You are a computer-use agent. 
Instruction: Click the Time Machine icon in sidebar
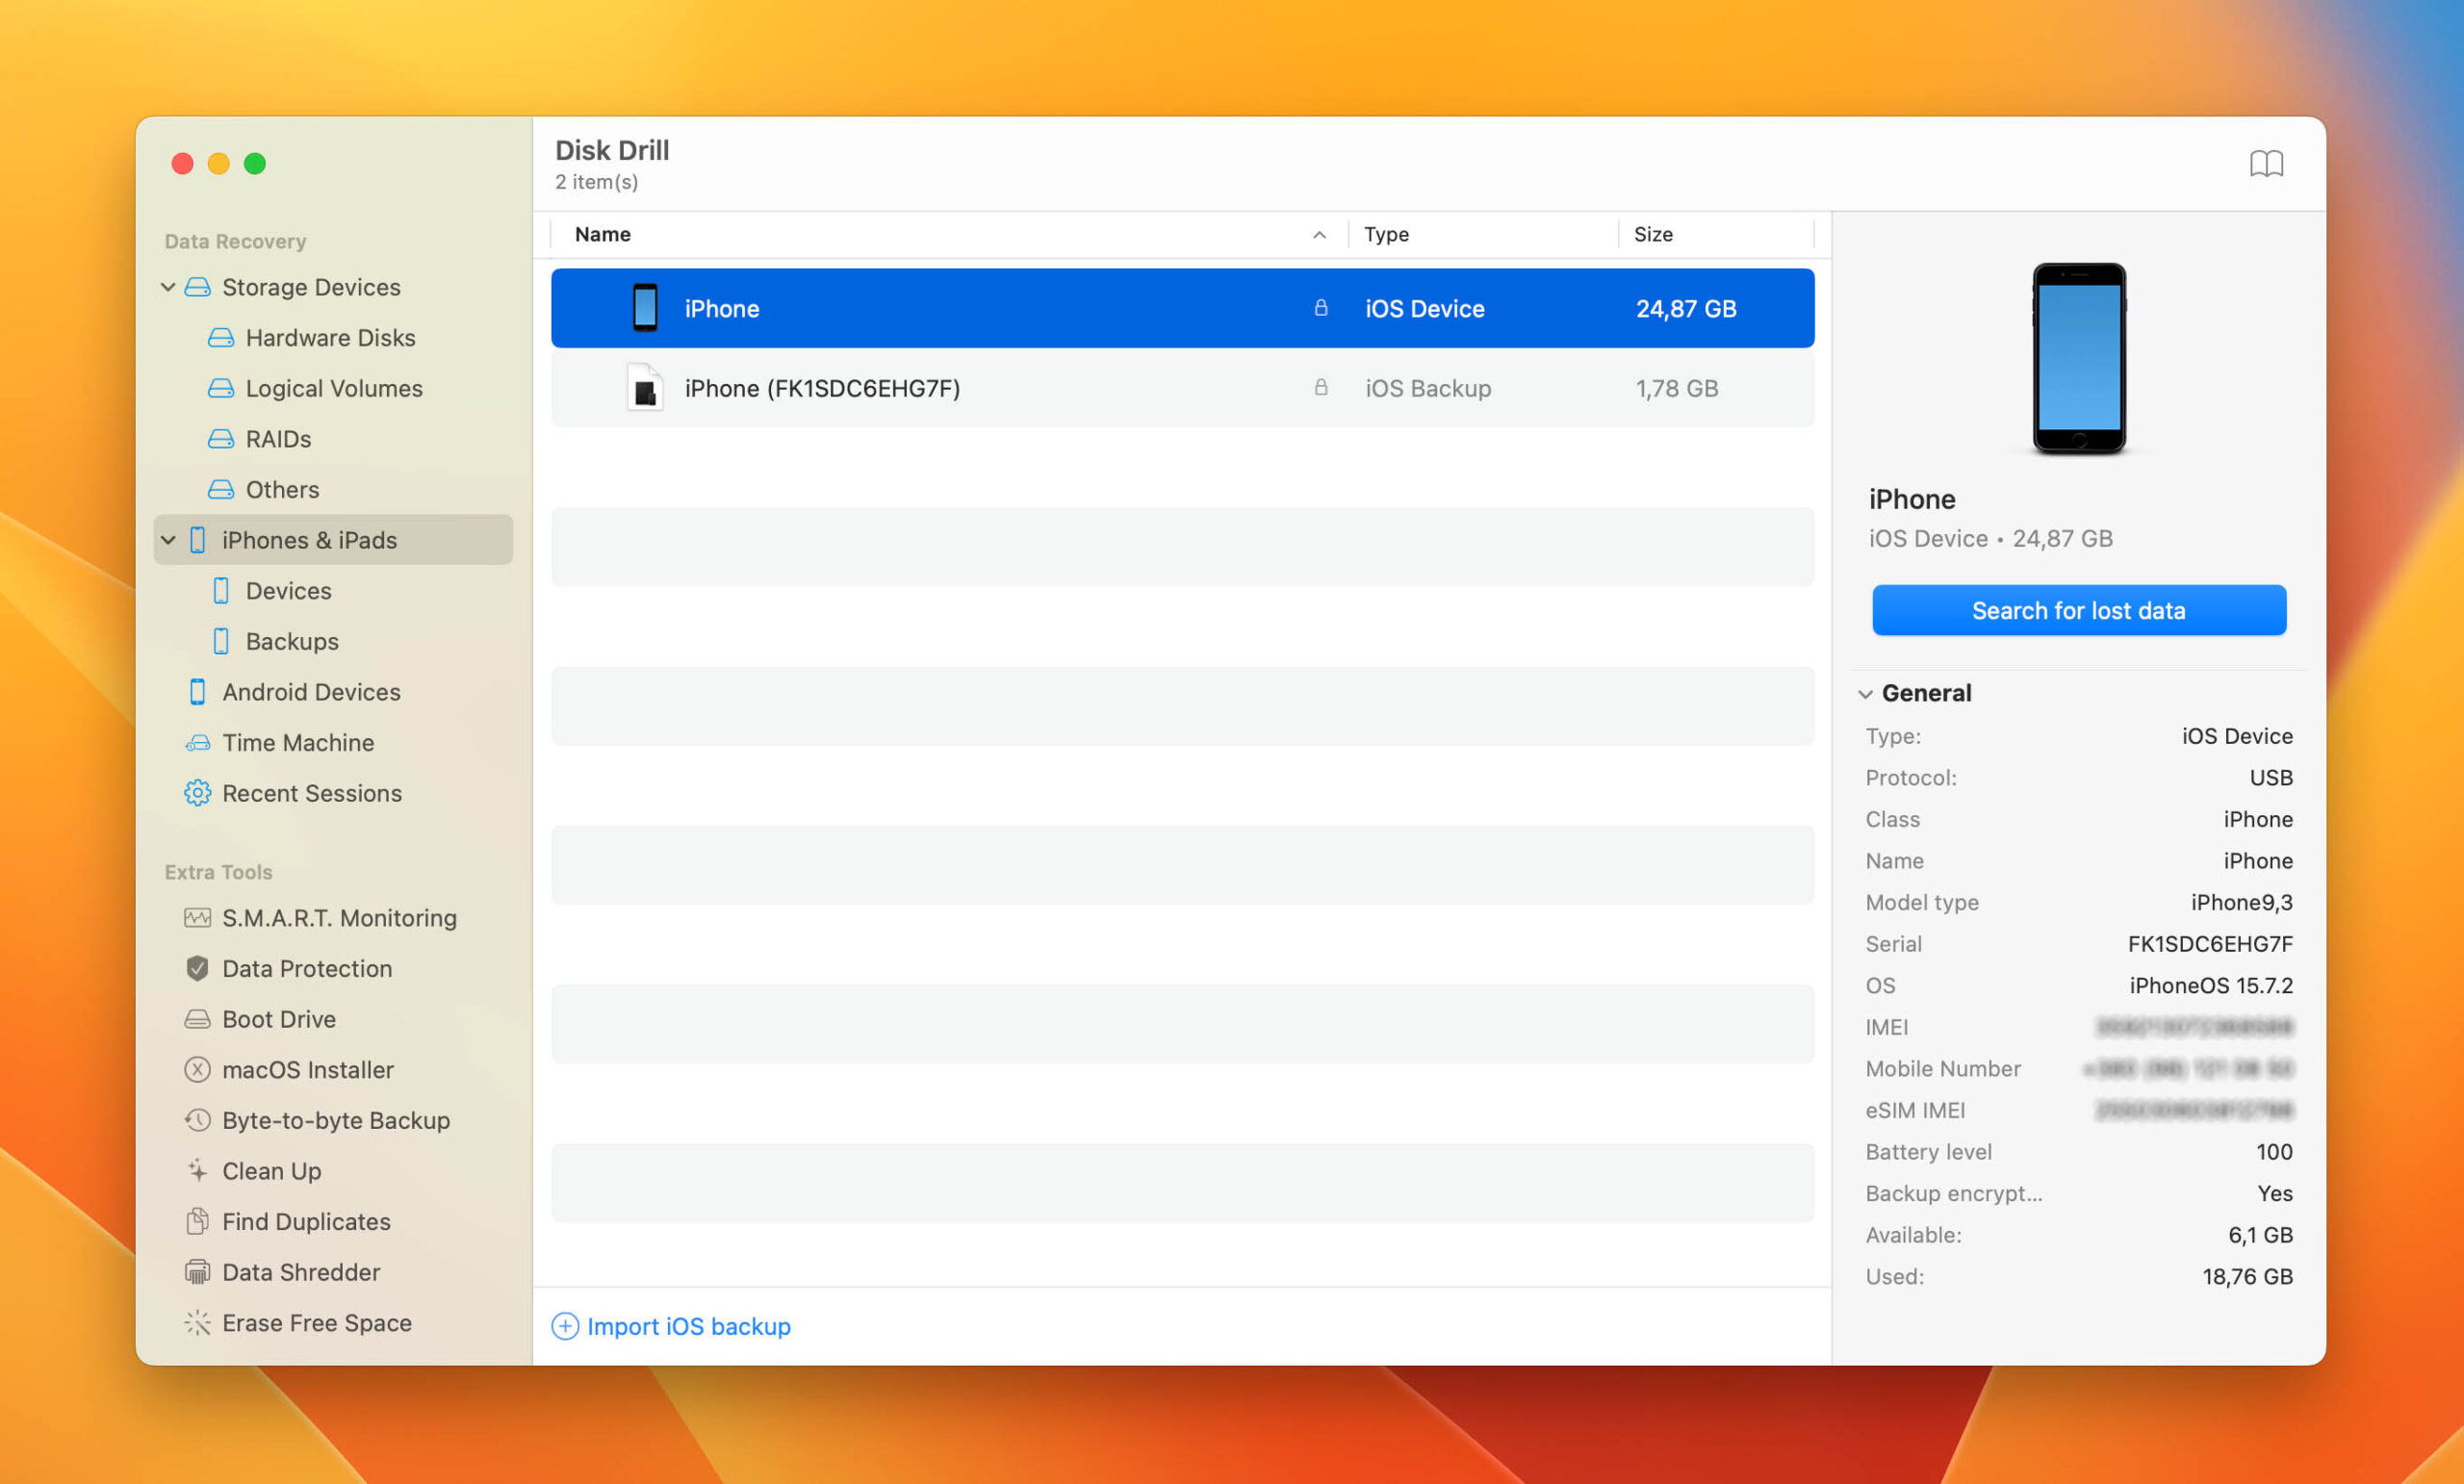[x=199, y=741]
